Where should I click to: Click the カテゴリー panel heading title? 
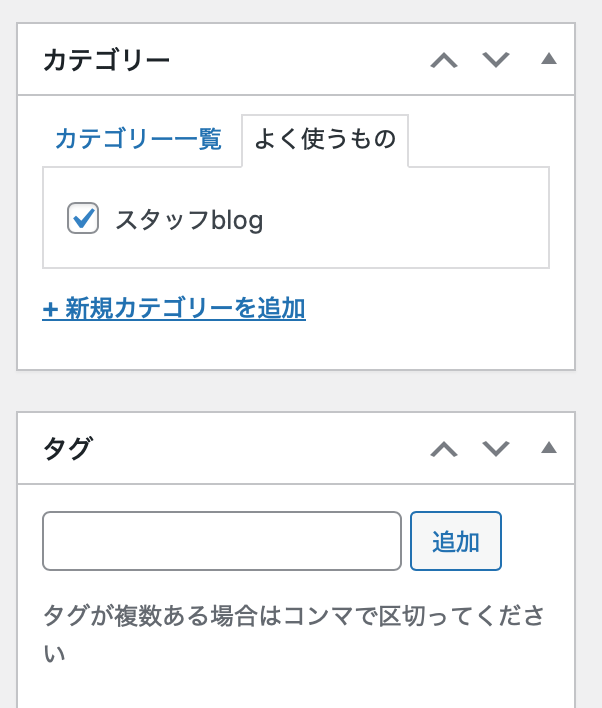point(106,60)
